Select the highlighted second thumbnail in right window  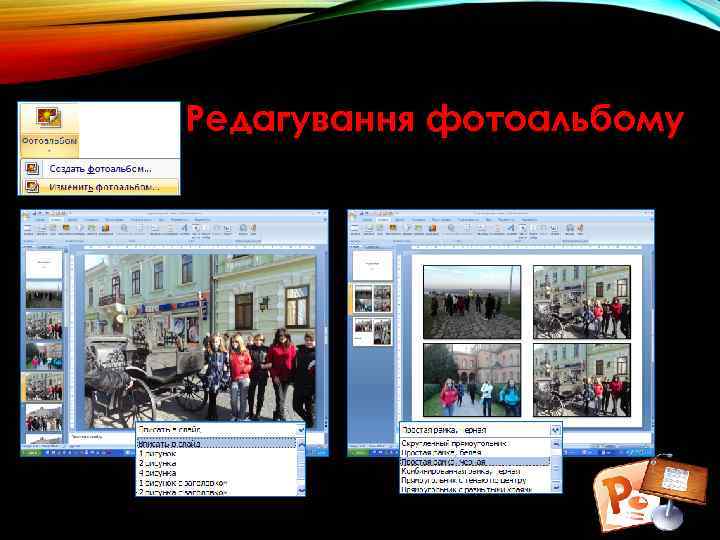click(x=373, y=298)
